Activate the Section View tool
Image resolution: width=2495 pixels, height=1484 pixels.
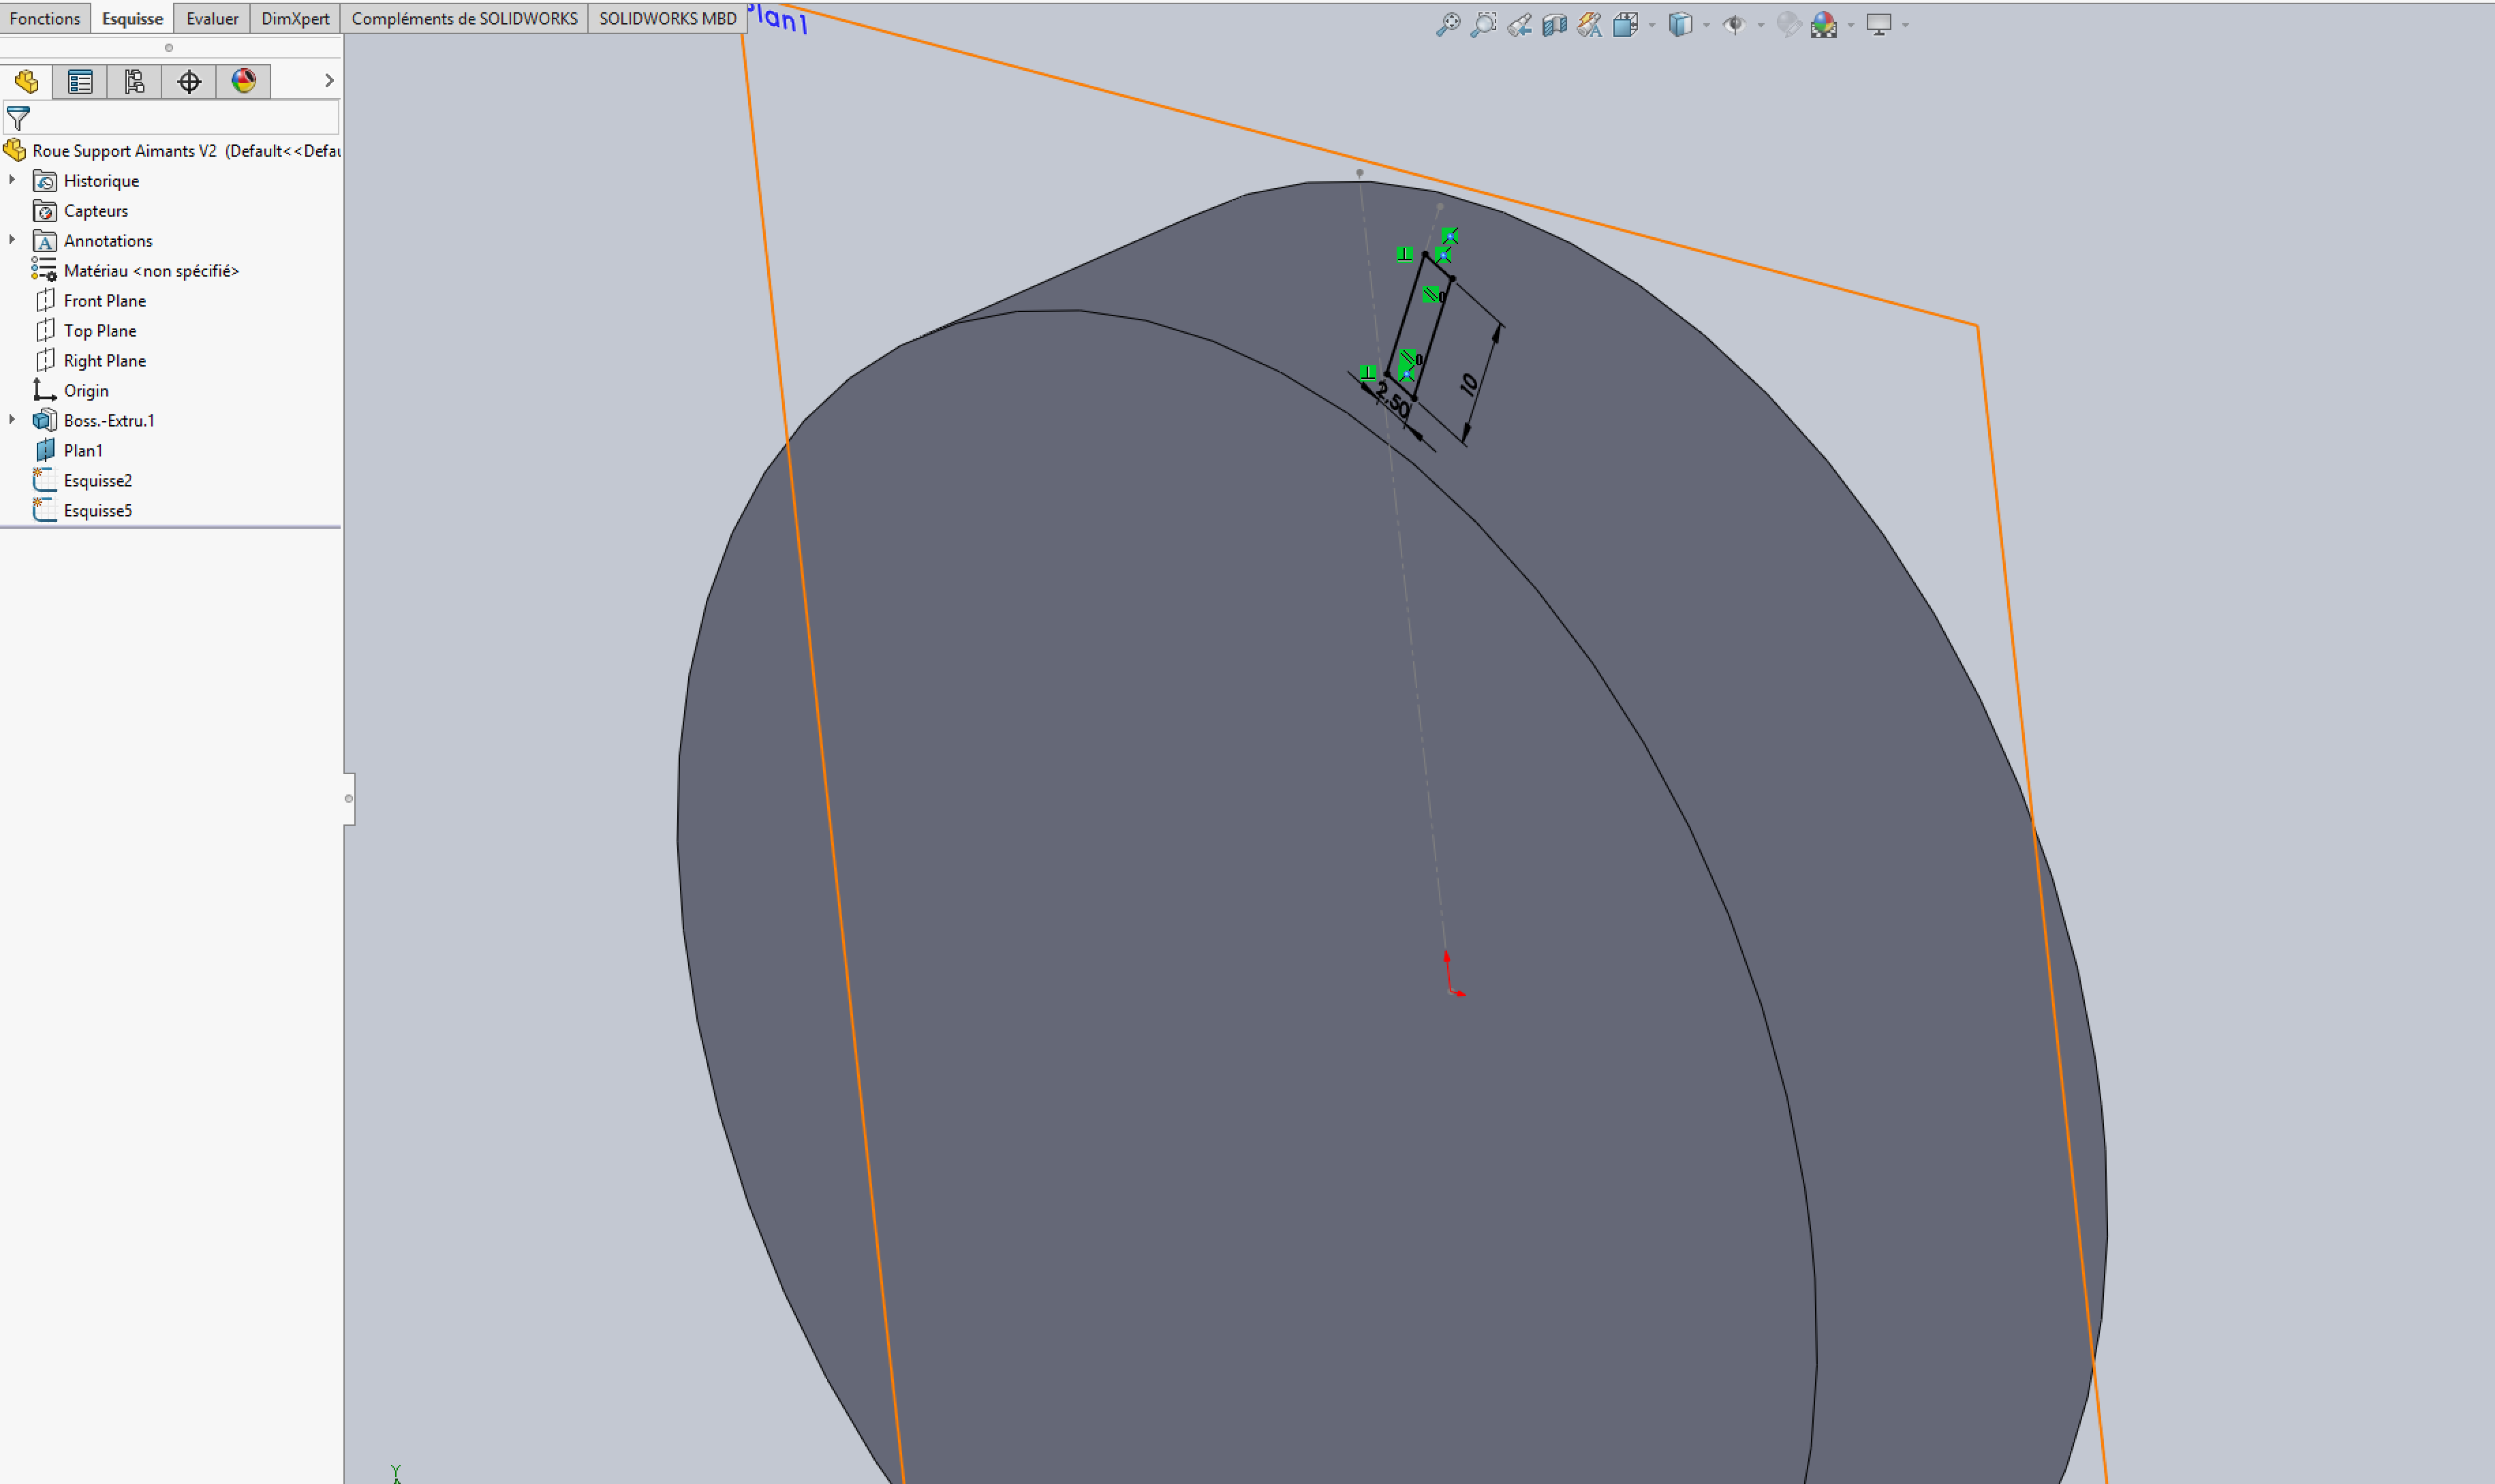1554,25
